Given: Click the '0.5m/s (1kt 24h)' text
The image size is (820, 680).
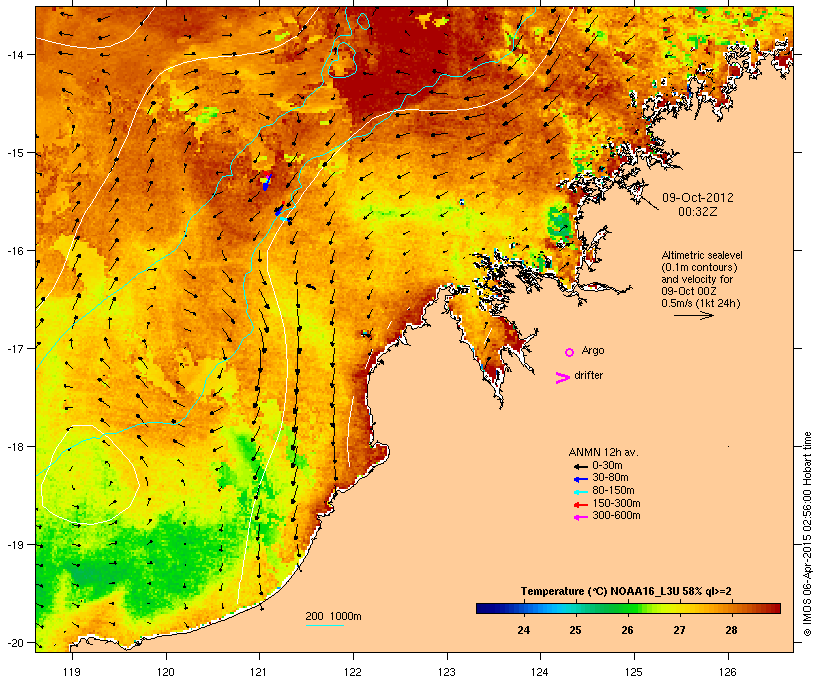Looking at the screenshot, I should pos(701,303).
